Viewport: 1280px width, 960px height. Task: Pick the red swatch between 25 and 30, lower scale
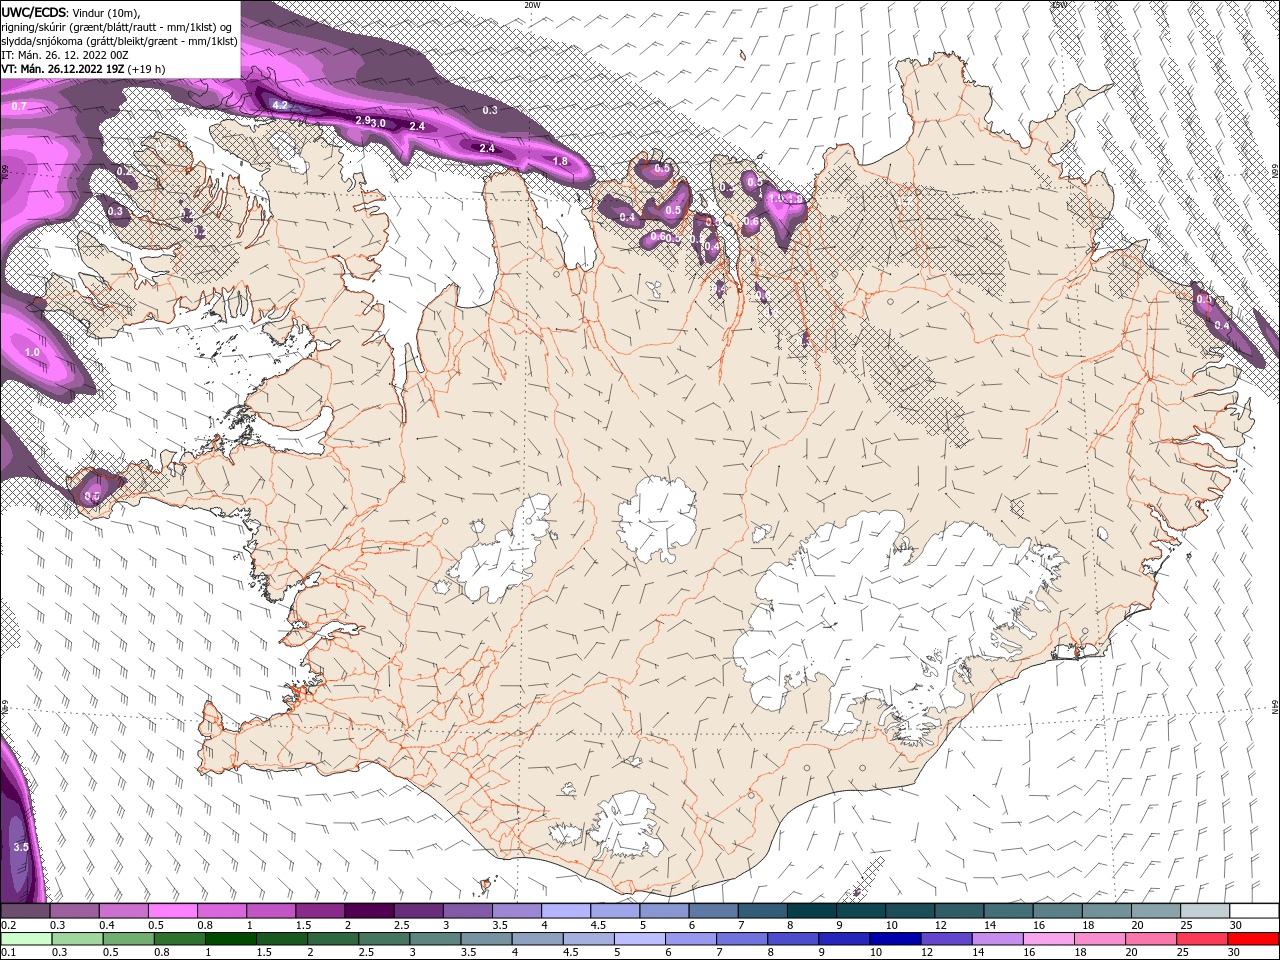coord(1201,939)
